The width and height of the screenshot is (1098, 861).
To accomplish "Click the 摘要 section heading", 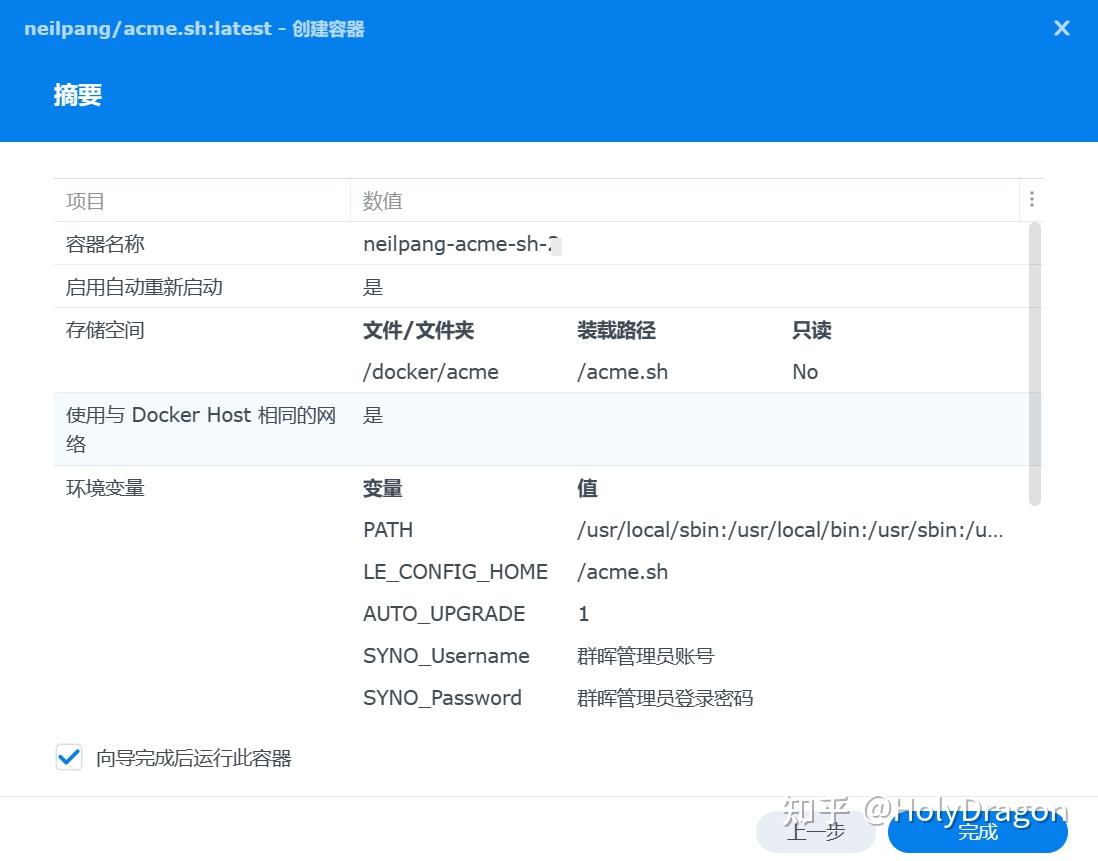I will 77,95.
